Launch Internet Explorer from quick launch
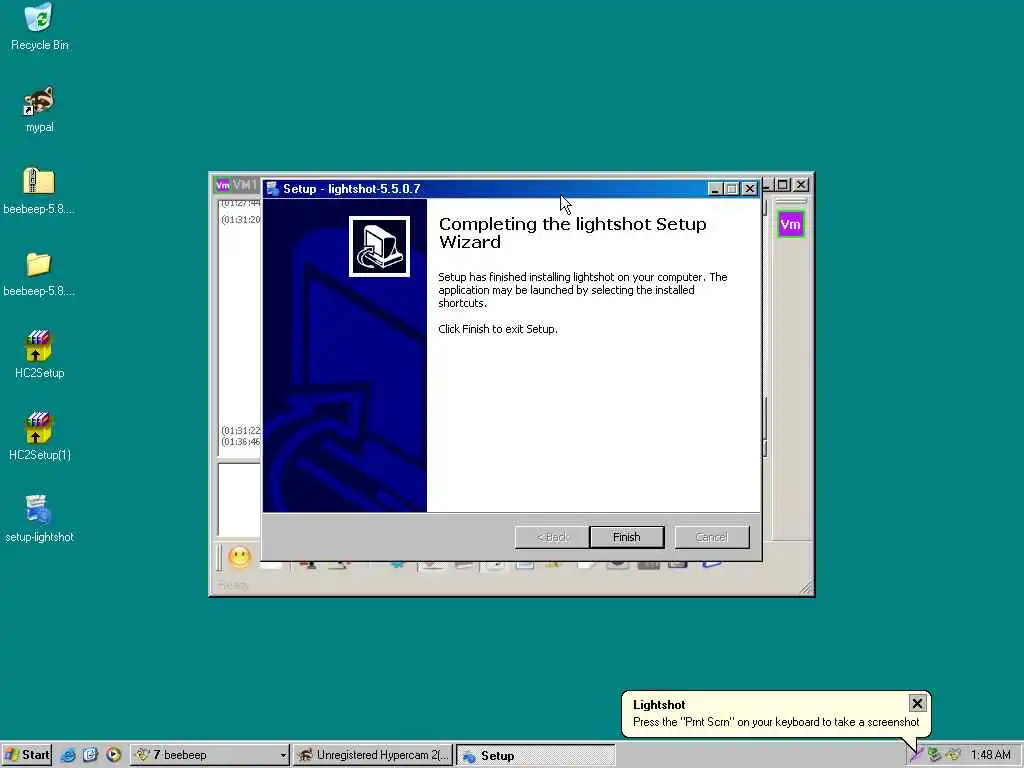 pos(67,755)
